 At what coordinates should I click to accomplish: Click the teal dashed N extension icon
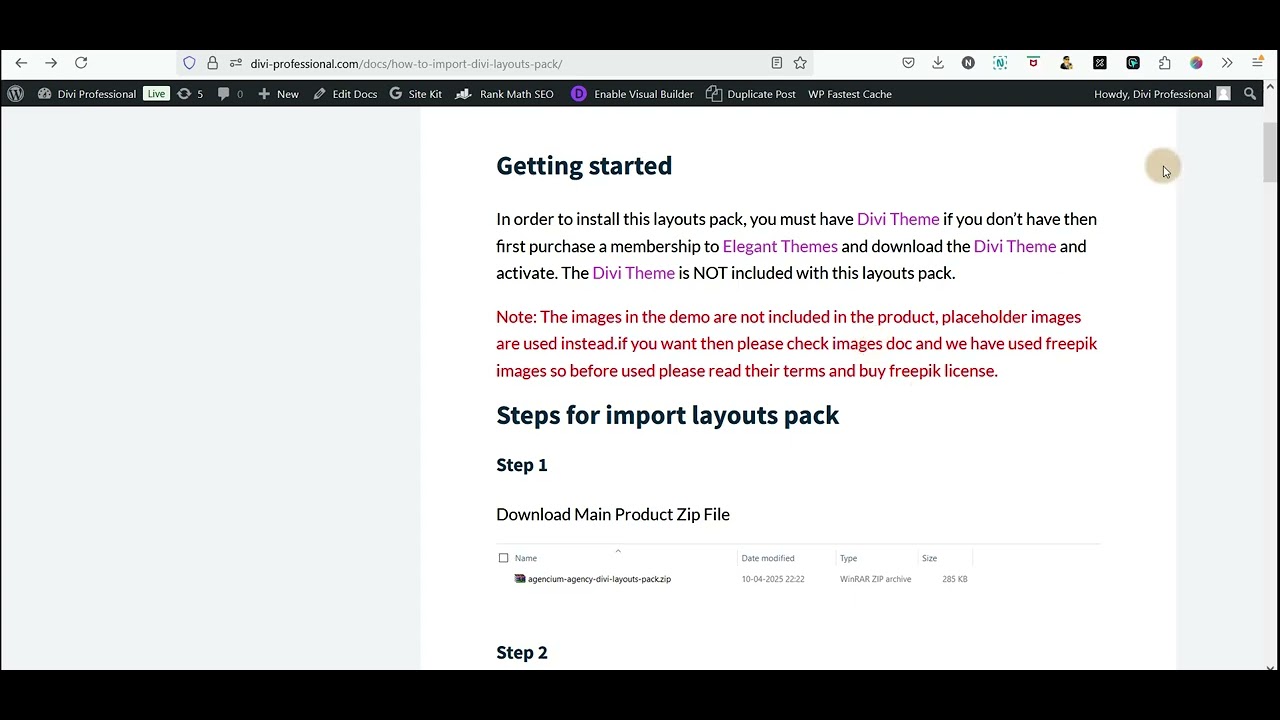point(1000,63)
